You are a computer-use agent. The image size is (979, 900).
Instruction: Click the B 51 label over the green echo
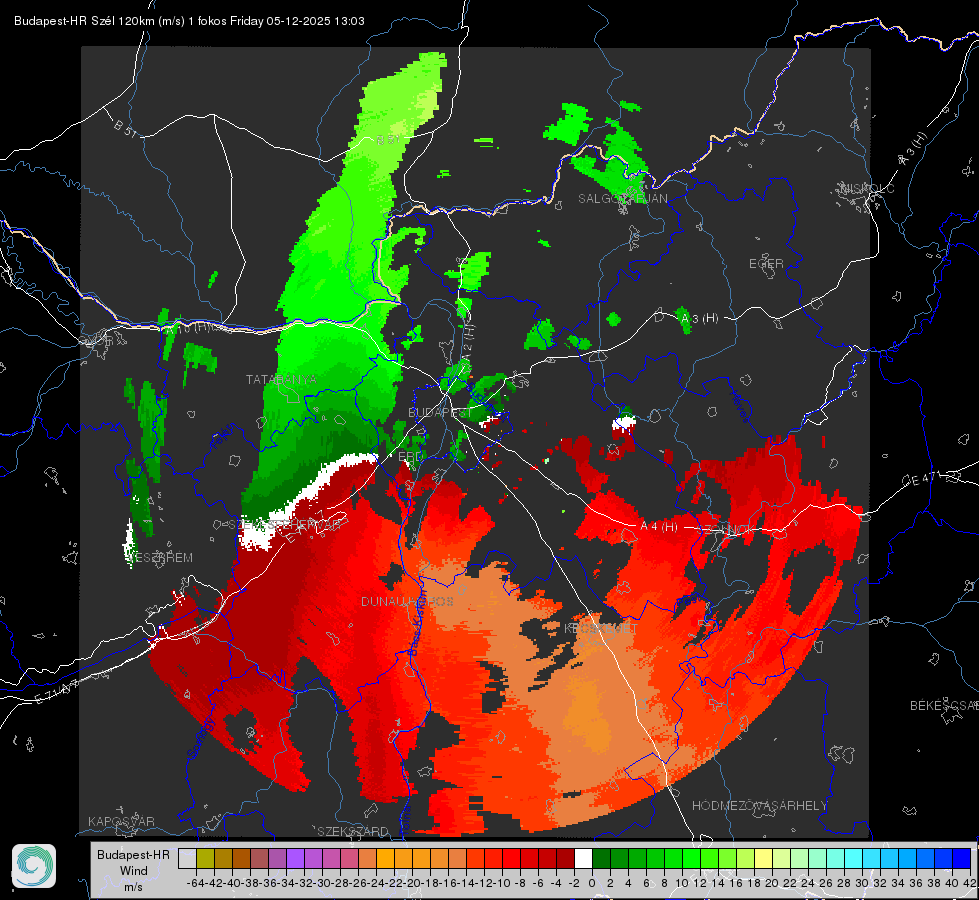(x=388, y=139)
